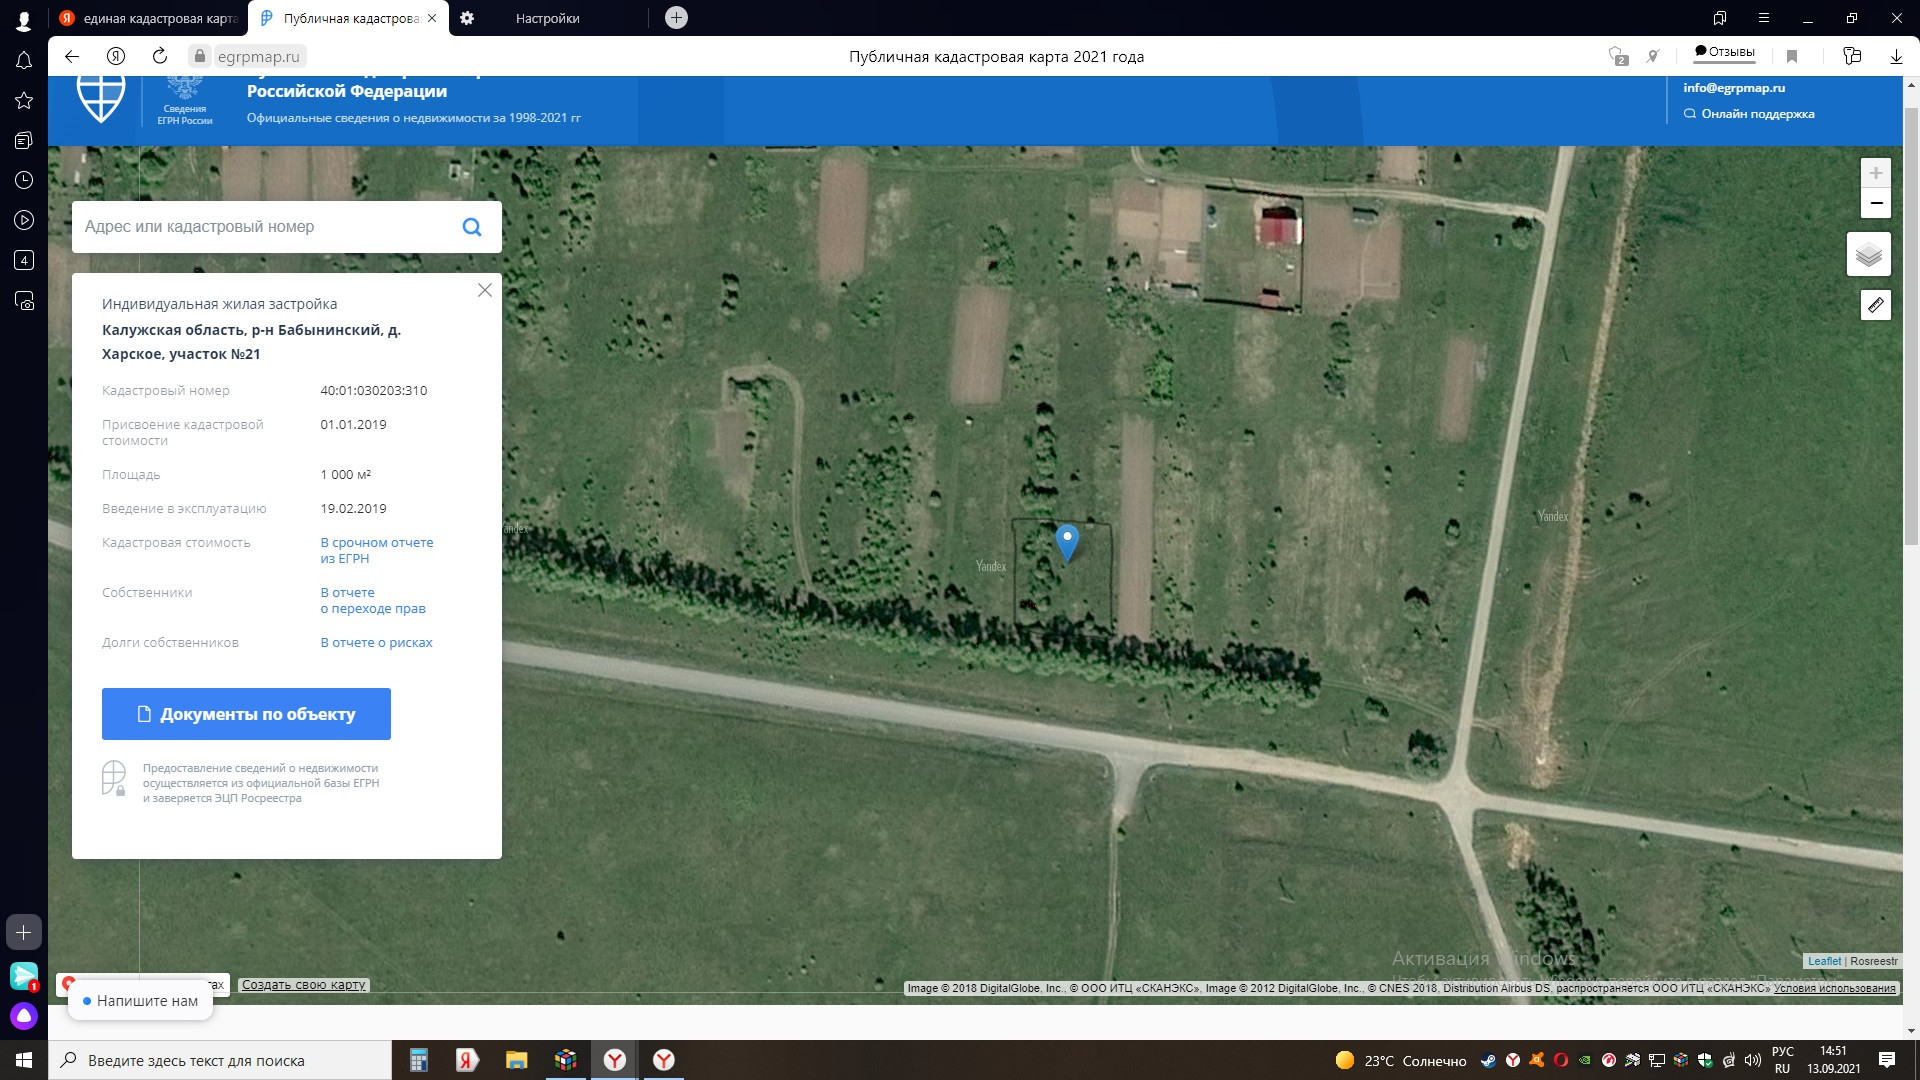Image resolution: width=1920 pixels, height=1080 pixels.
Task: Show open tabs counter in the sidebar
Action: click(24, 260)
